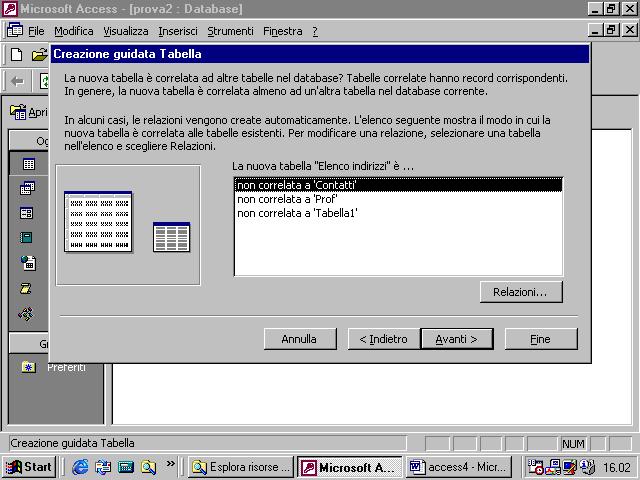Select the Pages object icon in sidebar
This screenshot has height=480, width=640.
28,263
